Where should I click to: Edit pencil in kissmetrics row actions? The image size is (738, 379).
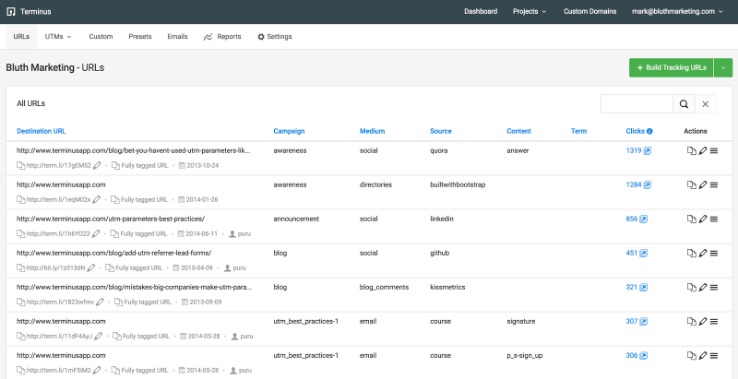703,287
